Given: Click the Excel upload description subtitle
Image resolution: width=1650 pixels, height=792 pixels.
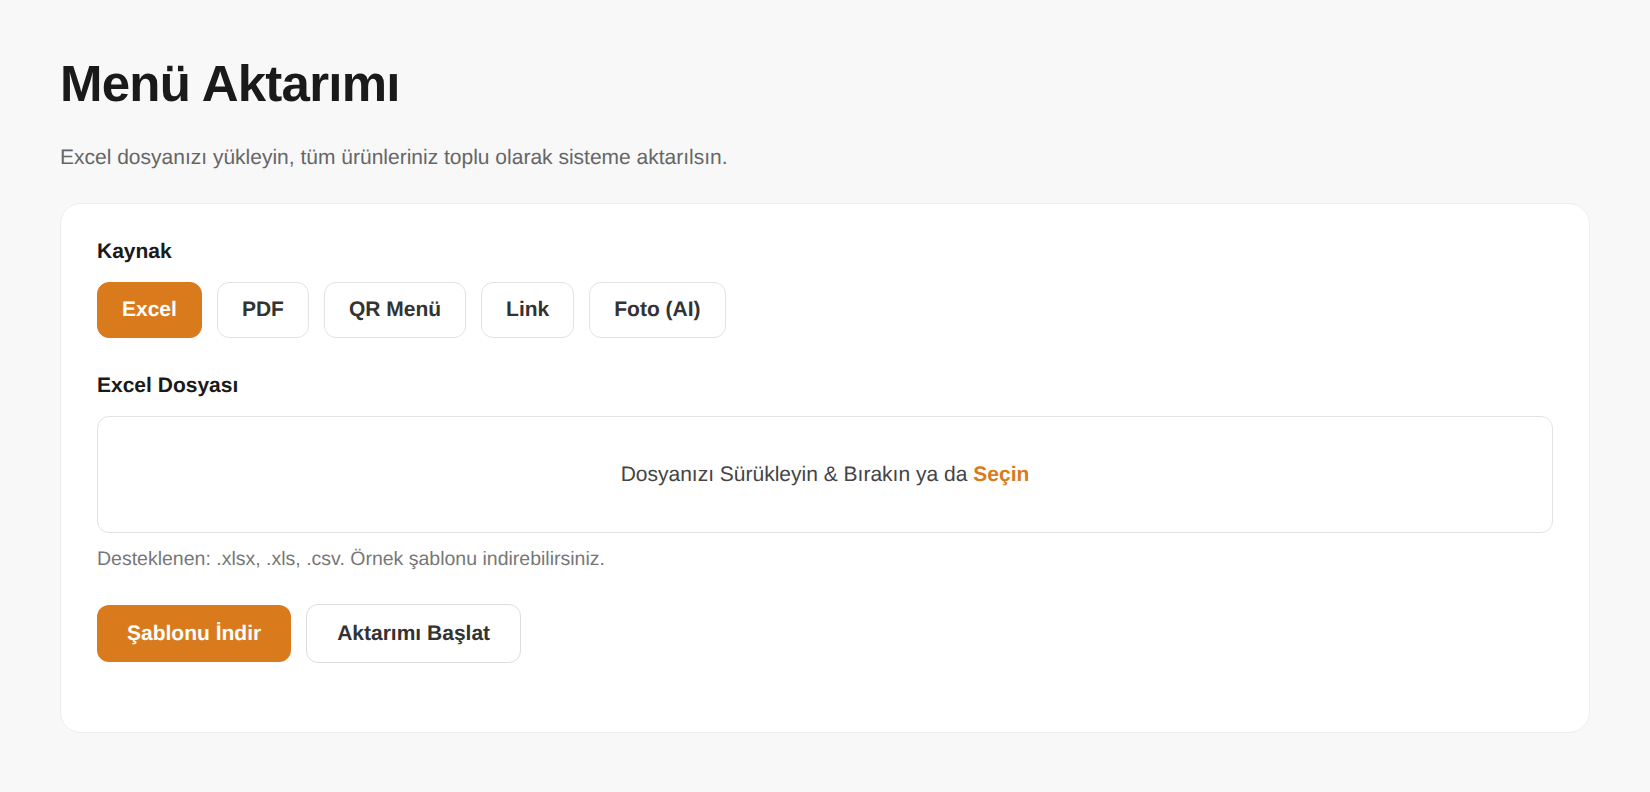Looking at the screenshot, I should [x=394, y=157].
